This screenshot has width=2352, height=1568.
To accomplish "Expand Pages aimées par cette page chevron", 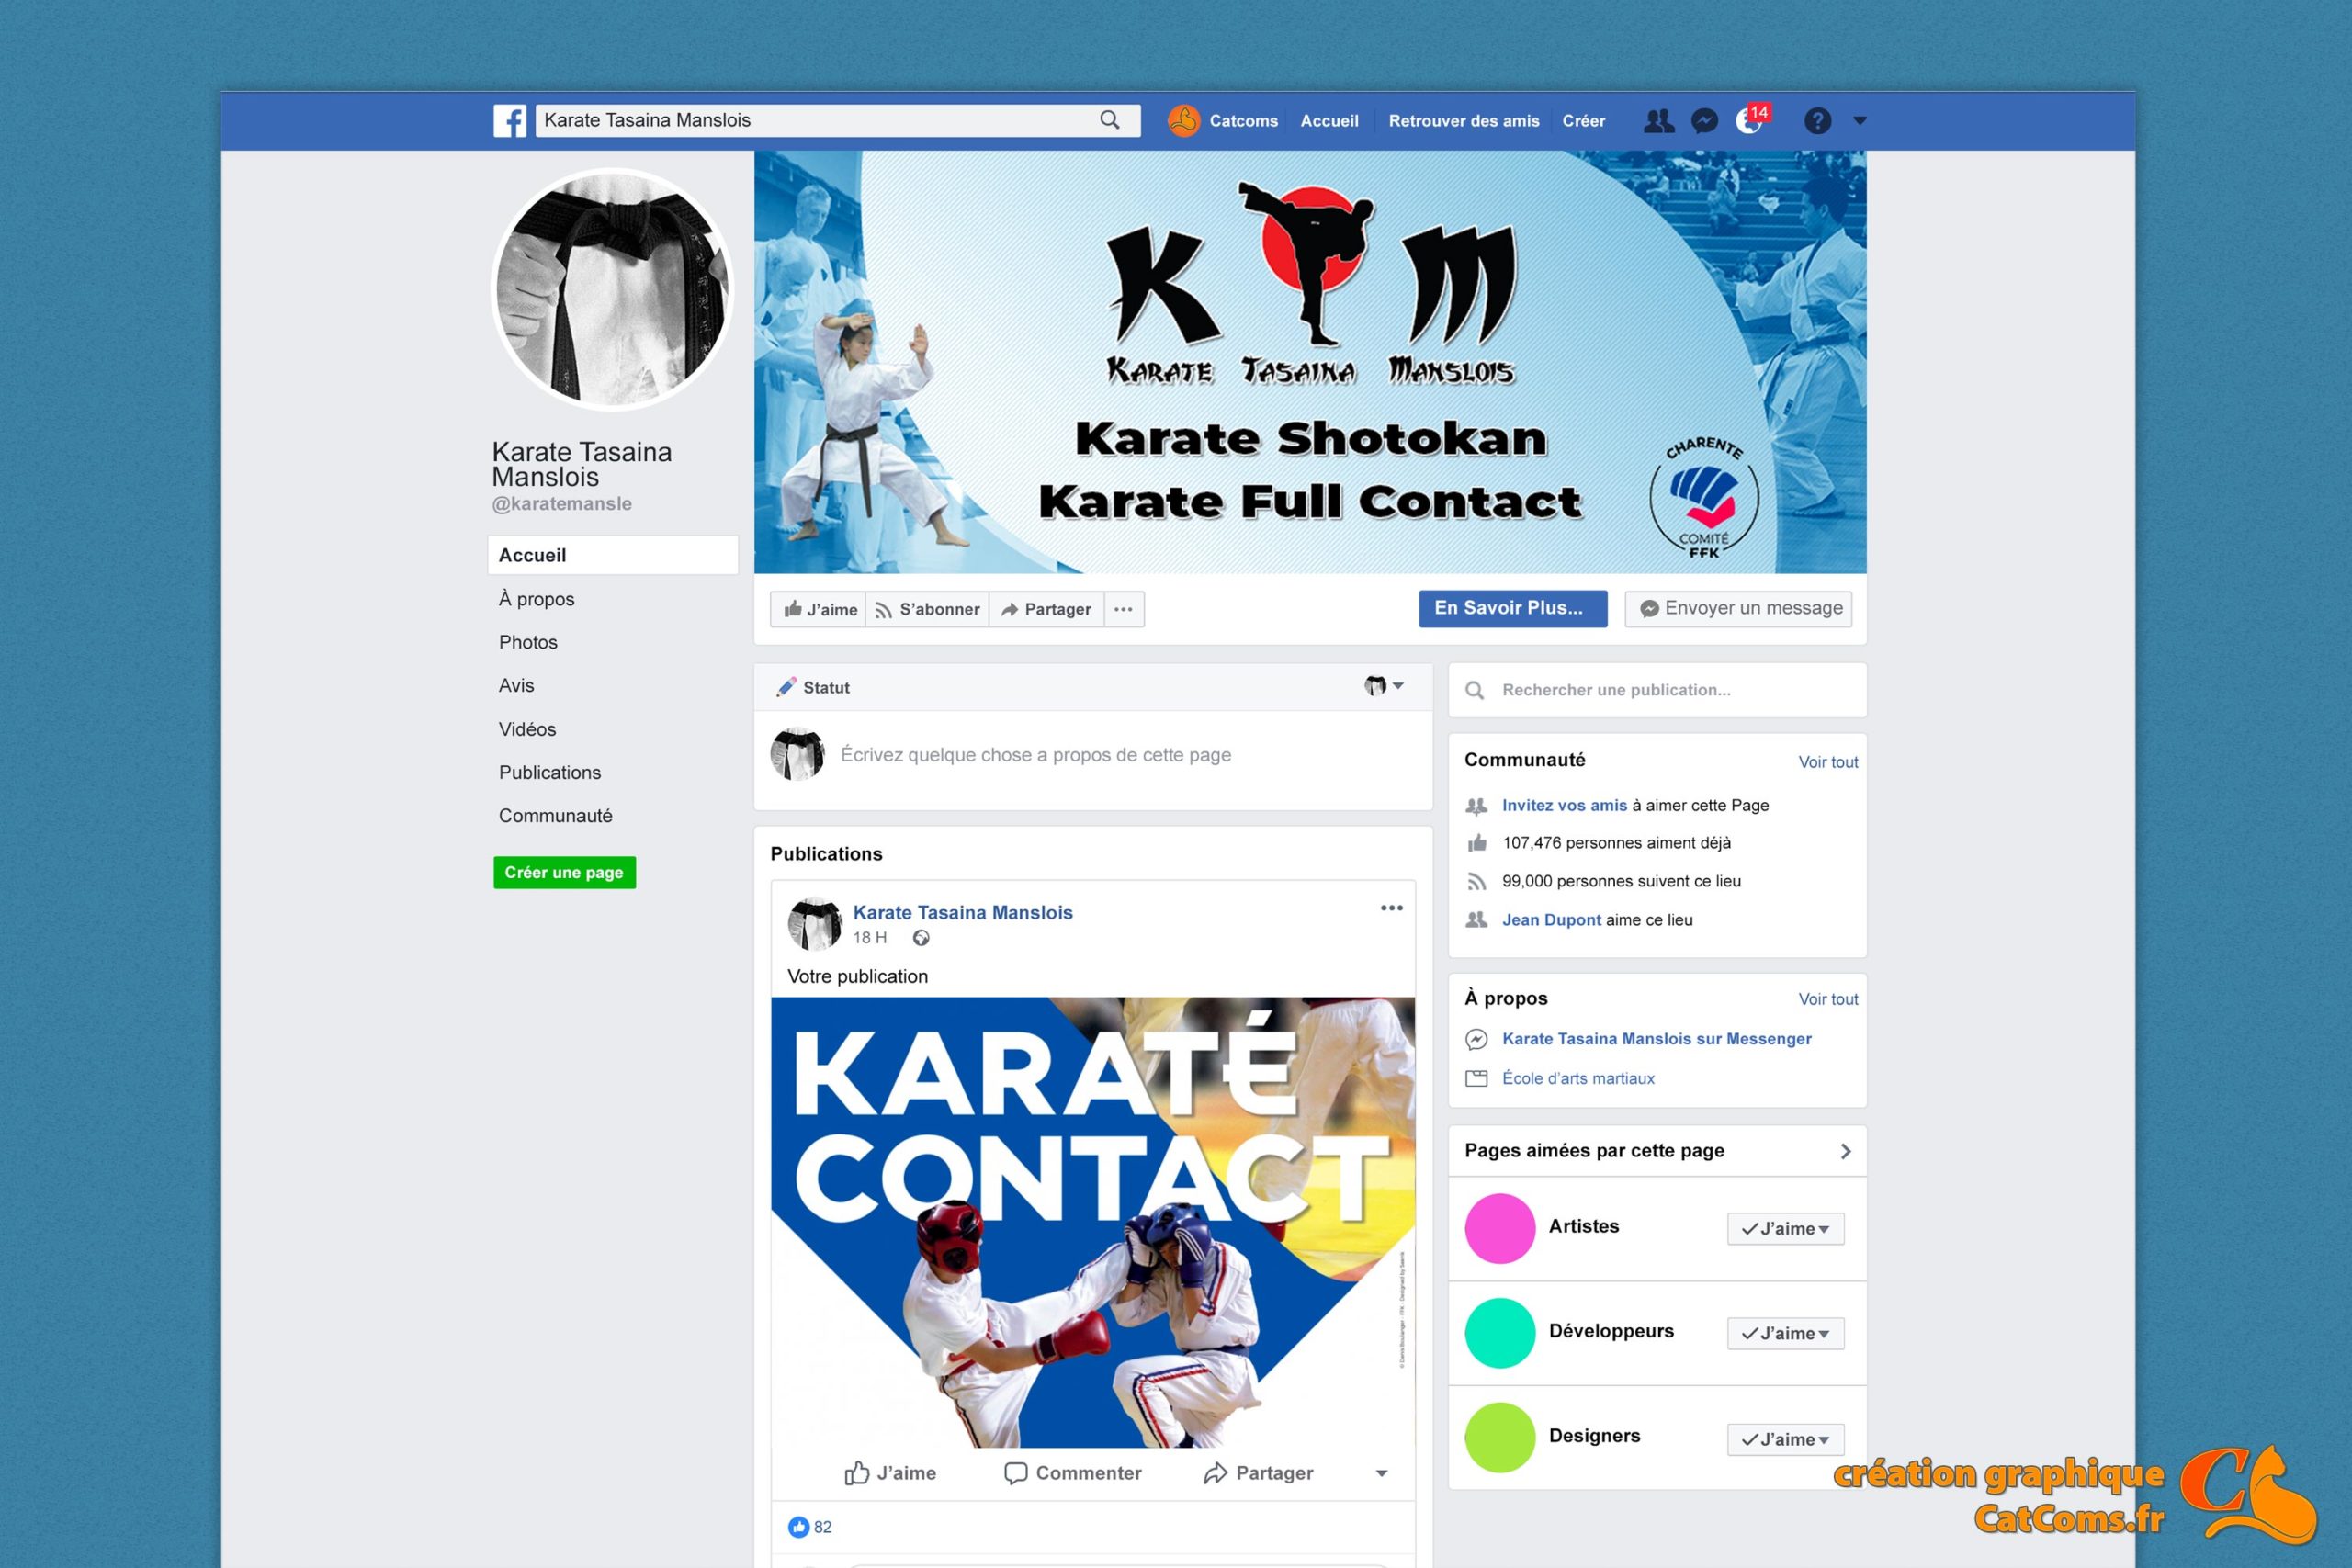I will coord(1845,1152).
